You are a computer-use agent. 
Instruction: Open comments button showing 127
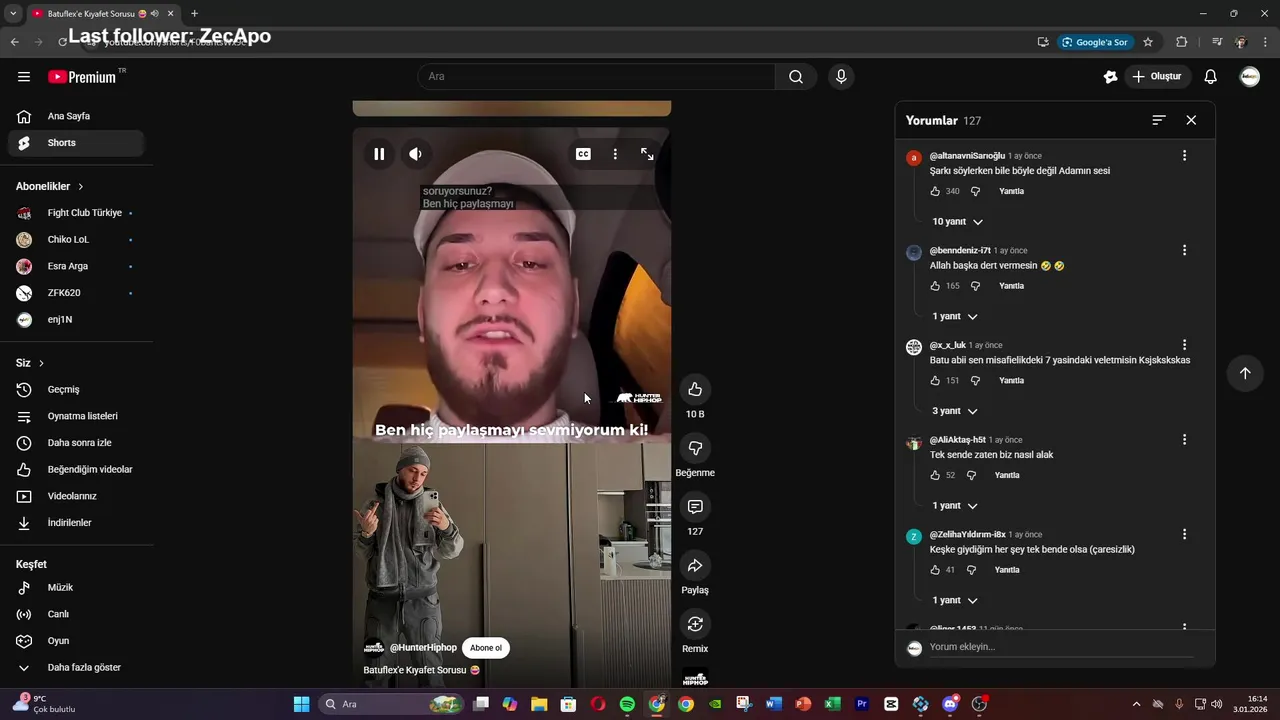(695, 507)
